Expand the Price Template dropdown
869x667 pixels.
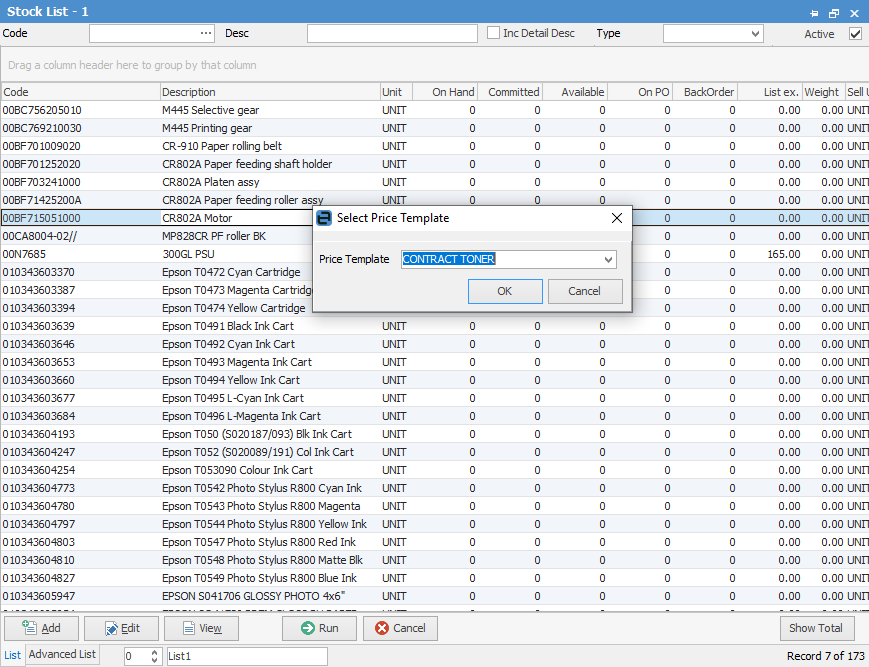pos(608,260)
